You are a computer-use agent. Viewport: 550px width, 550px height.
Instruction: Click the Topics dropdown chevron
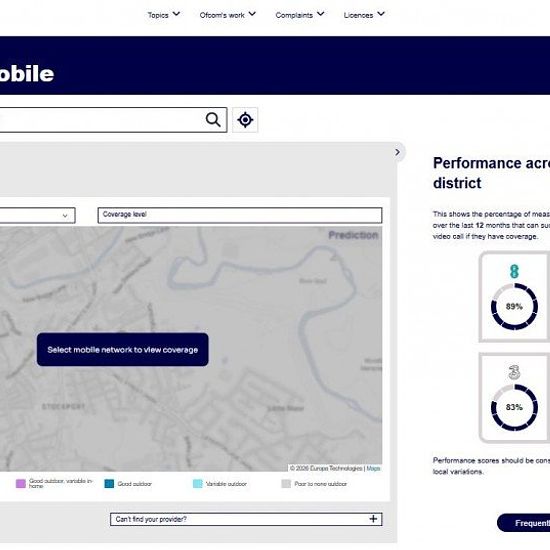tap(176, 14)
